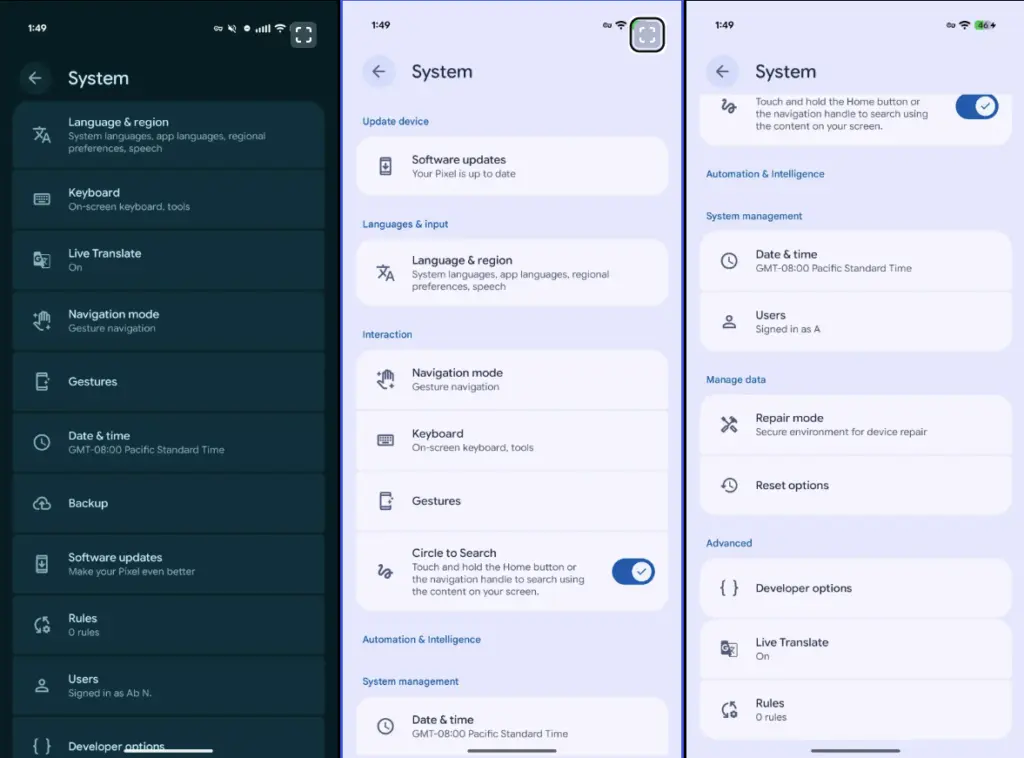Viewport: 1024px width, 758px height.
Task: Open Users signed in as Ab N.
Action: (x=168, y=686)
